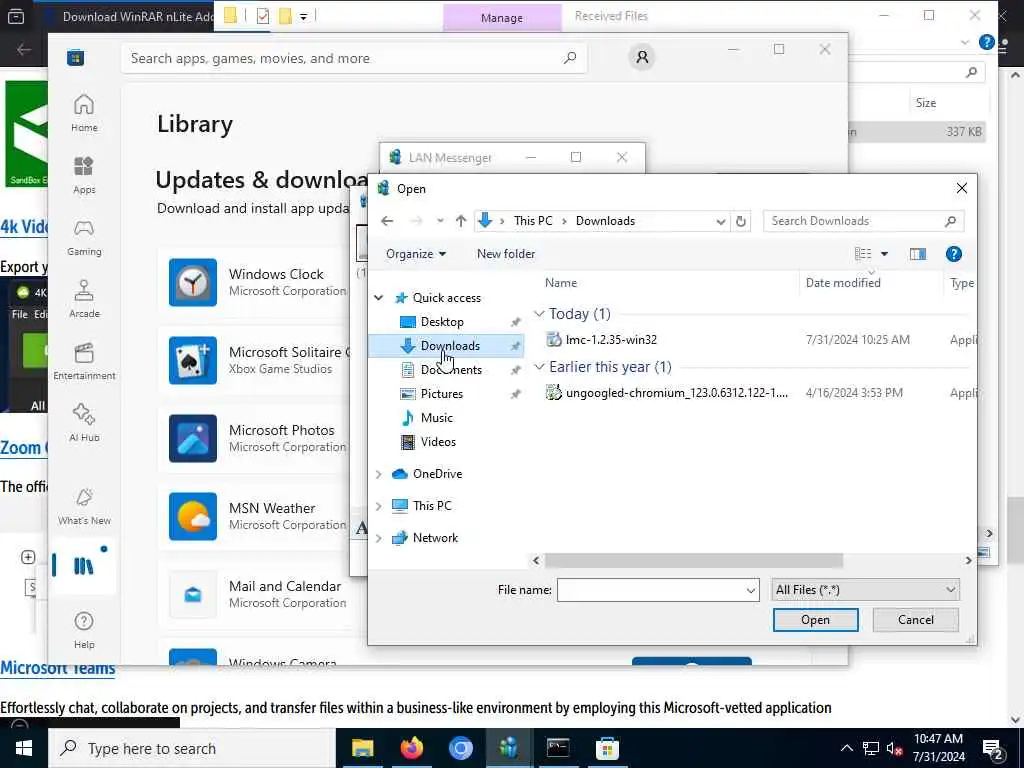Click the Microsoft Store profile icon
Viewport: 1024px width, 768px height.
(x=642, y=57)
